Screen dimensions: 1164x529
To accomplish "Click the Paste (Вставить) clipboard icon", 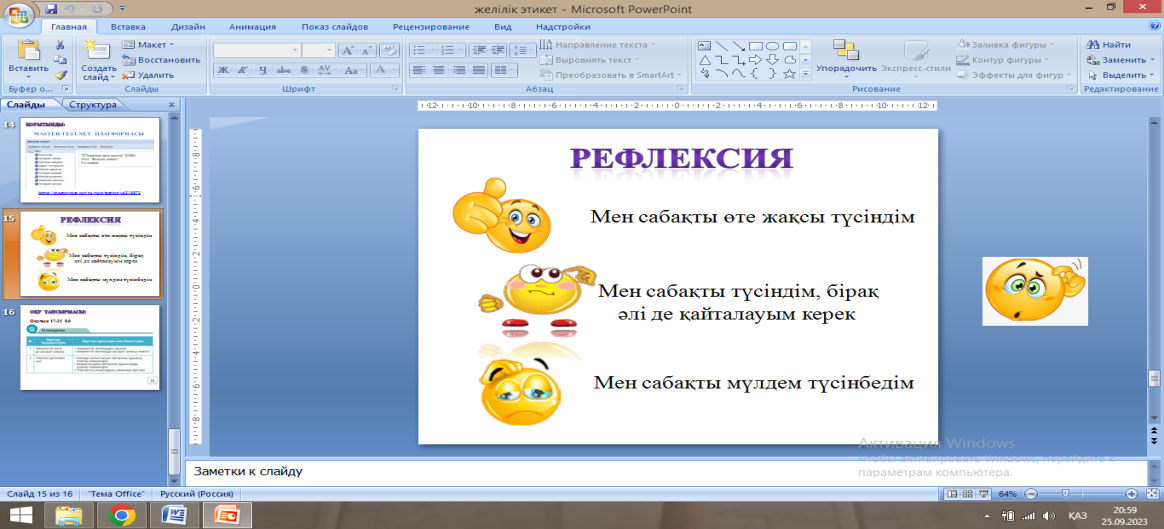I will 27,51.
